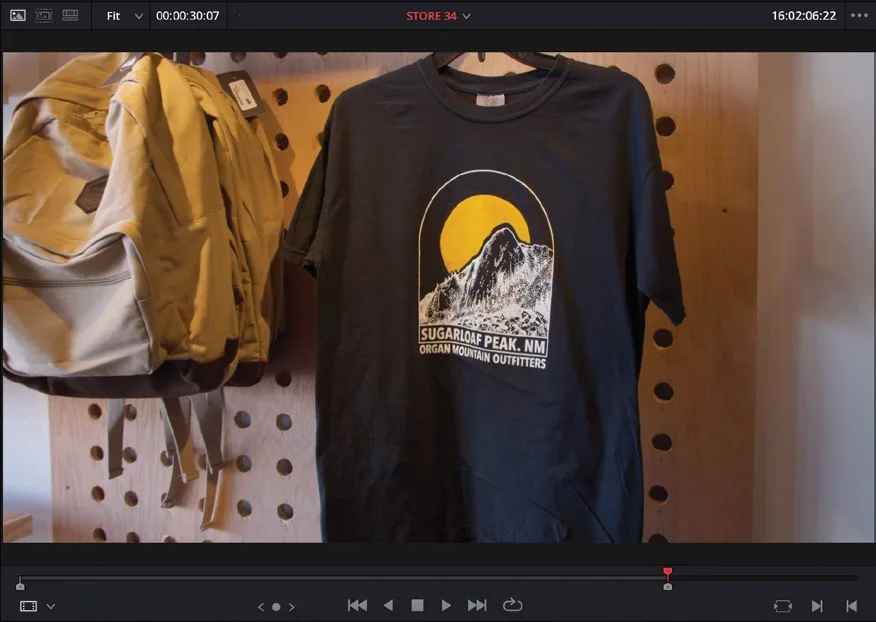The image size is (876, 622).
Task: Switch to timeline viewer mode
Action: point(70,16)
